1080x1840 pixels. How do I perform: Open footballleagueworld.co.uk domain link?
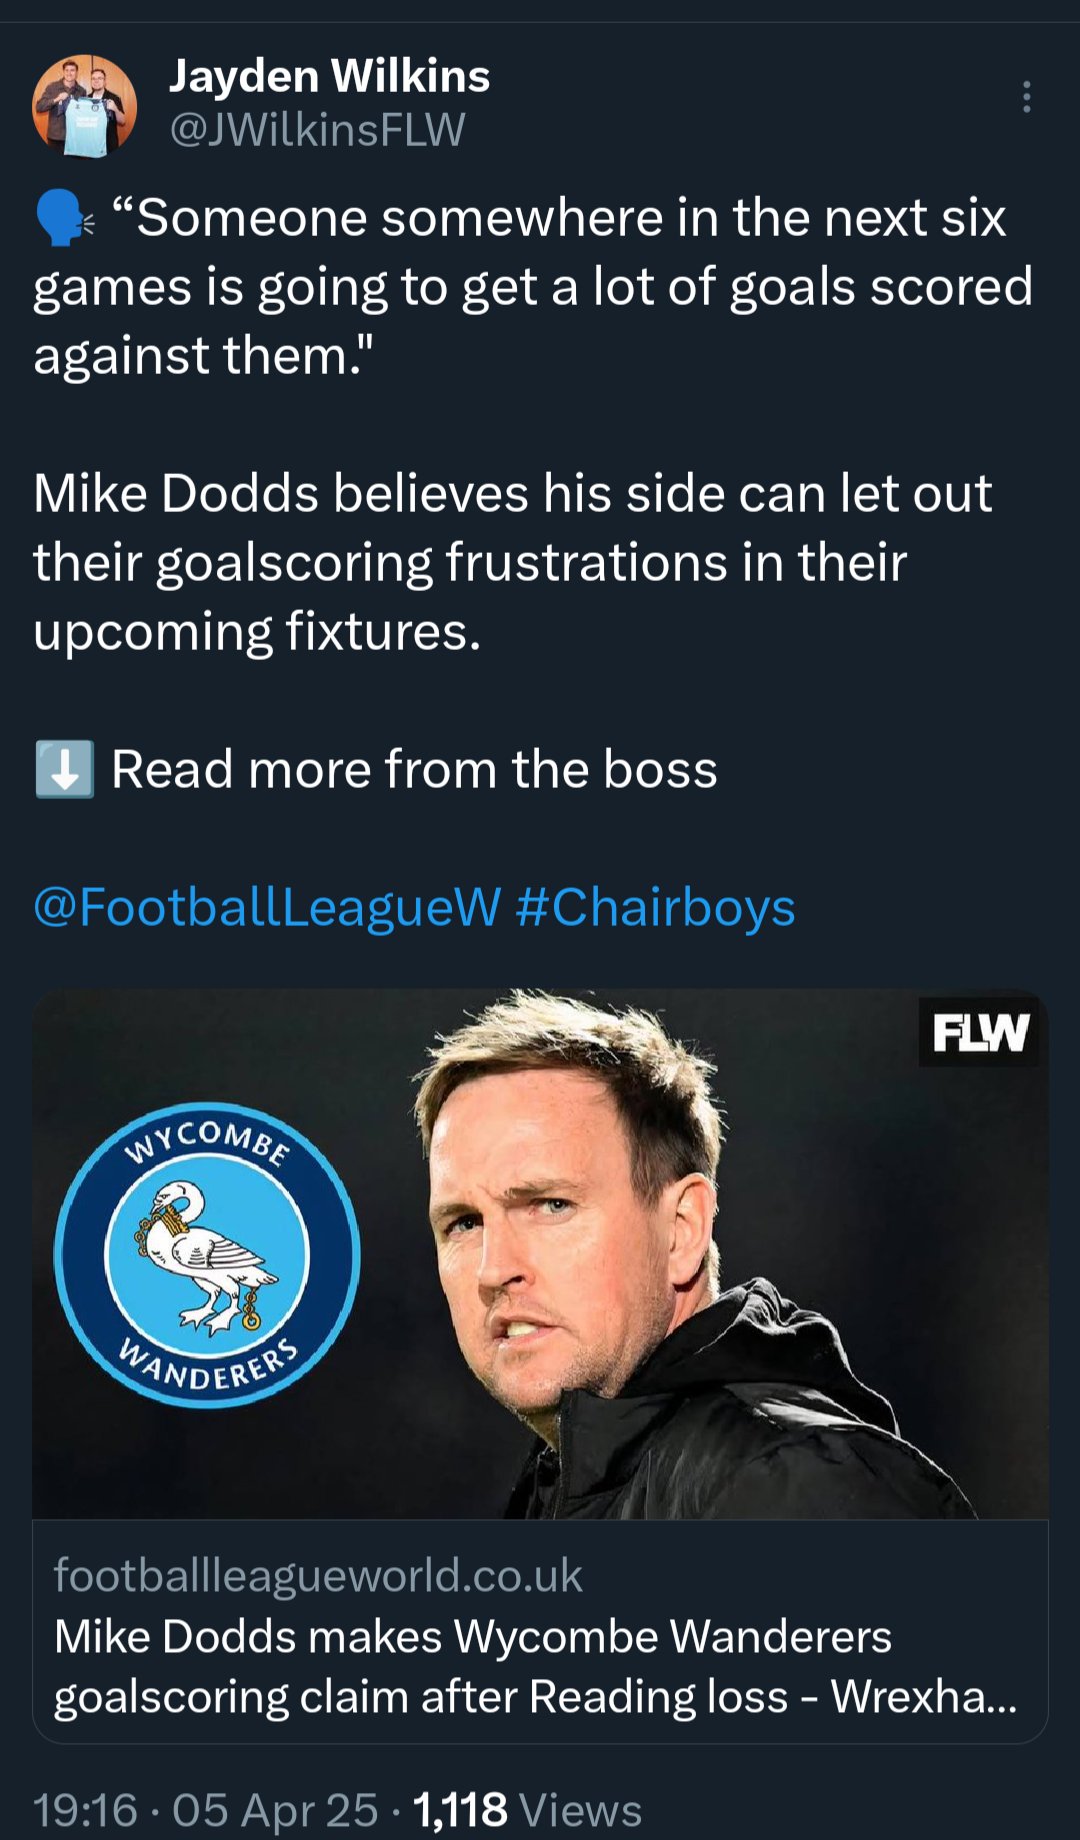[317, 1575]
